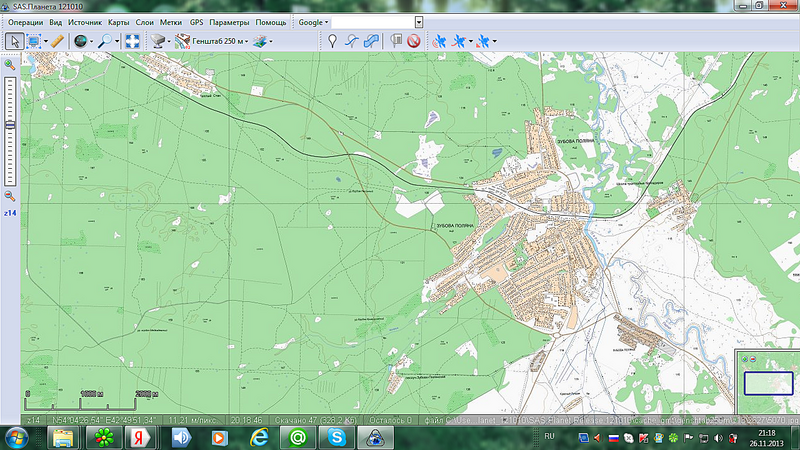Image resolution: width=800 pixels, height=450 pixels.
Task: Switch to SAS.Planet taskbar button
Action: click(x=376, y=438)
